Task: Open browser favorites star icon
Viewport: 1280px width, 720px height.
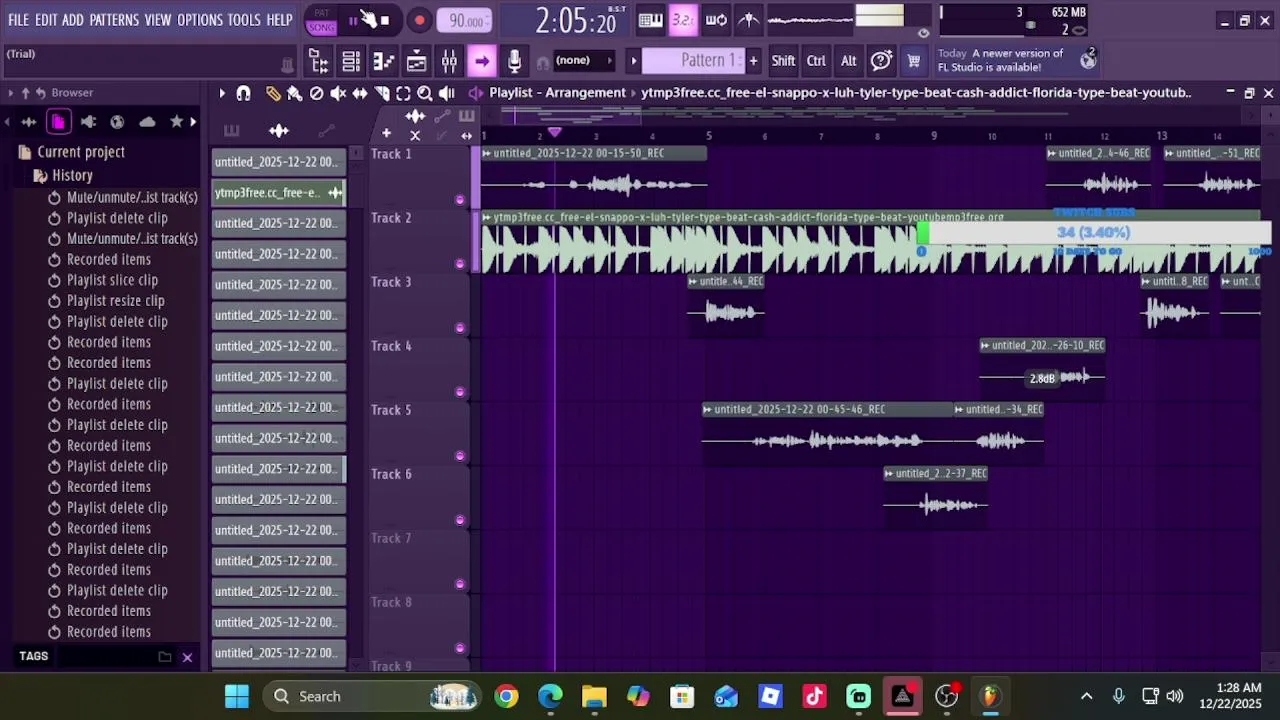Action: coord(177,122)
